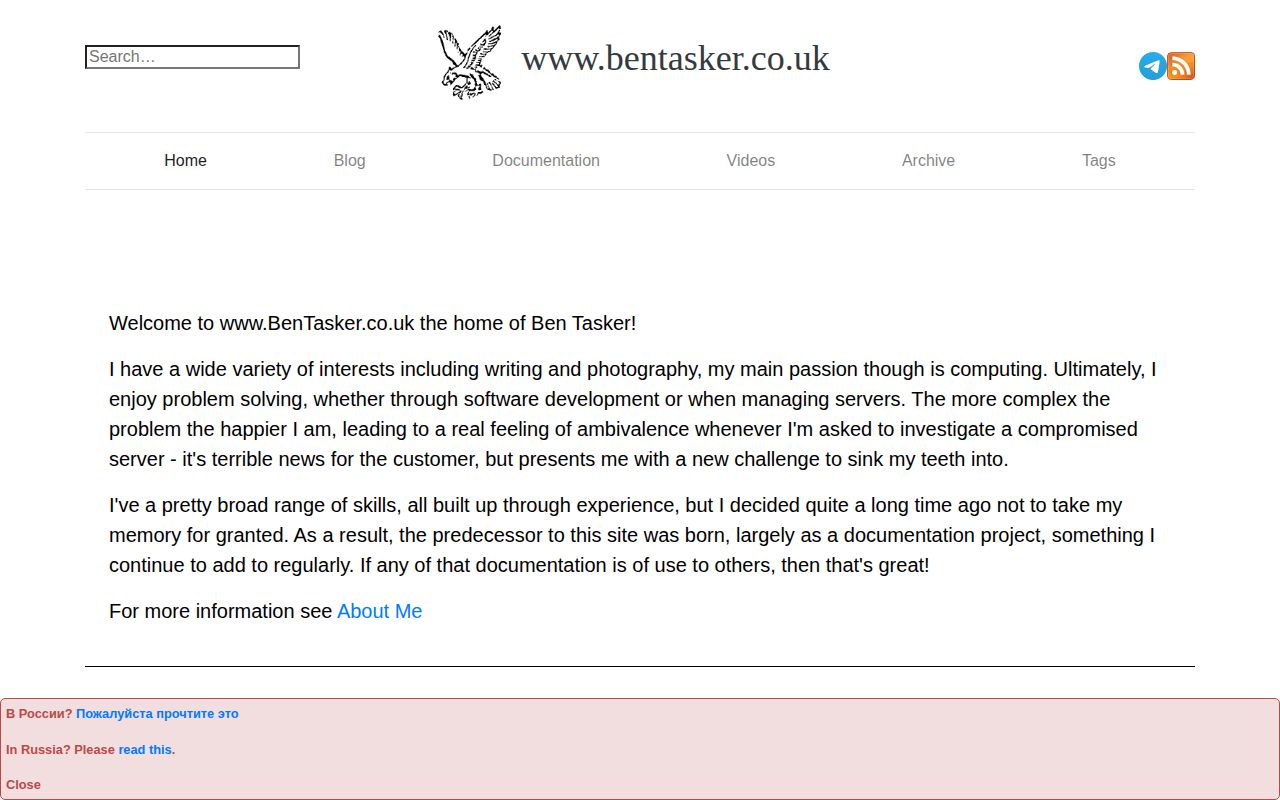Dismiss the Russia notice via Close
The image size is (1280, 800).
pyautogui.click(x=22, y=784)
